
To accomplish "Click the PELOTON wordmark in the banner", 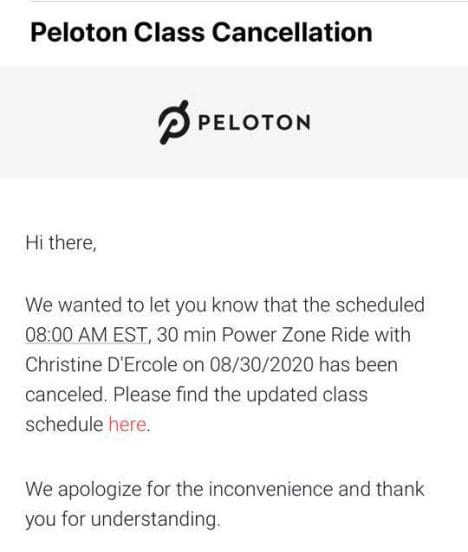I will (254, 123).
